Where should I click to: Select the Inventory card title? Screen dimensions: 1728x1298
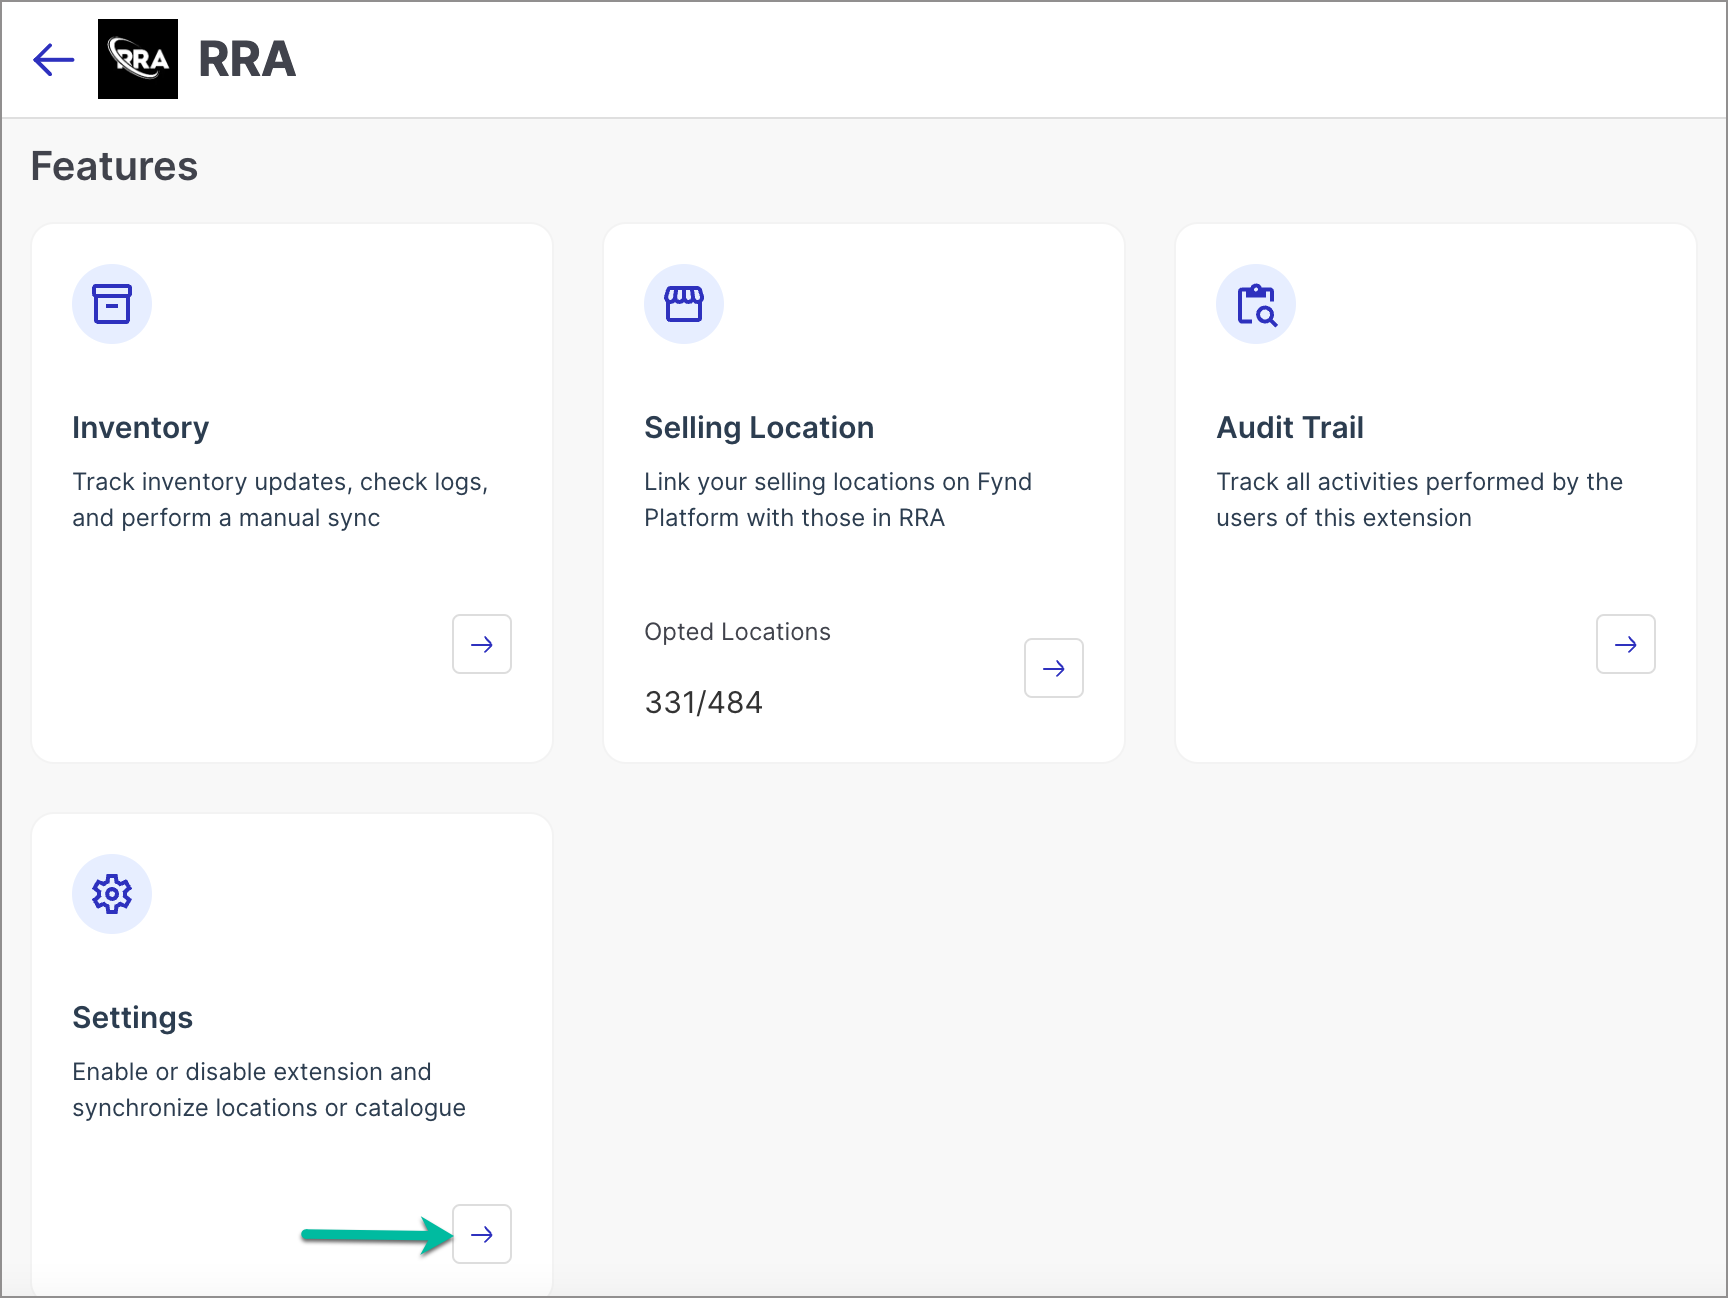coord(141,428)
